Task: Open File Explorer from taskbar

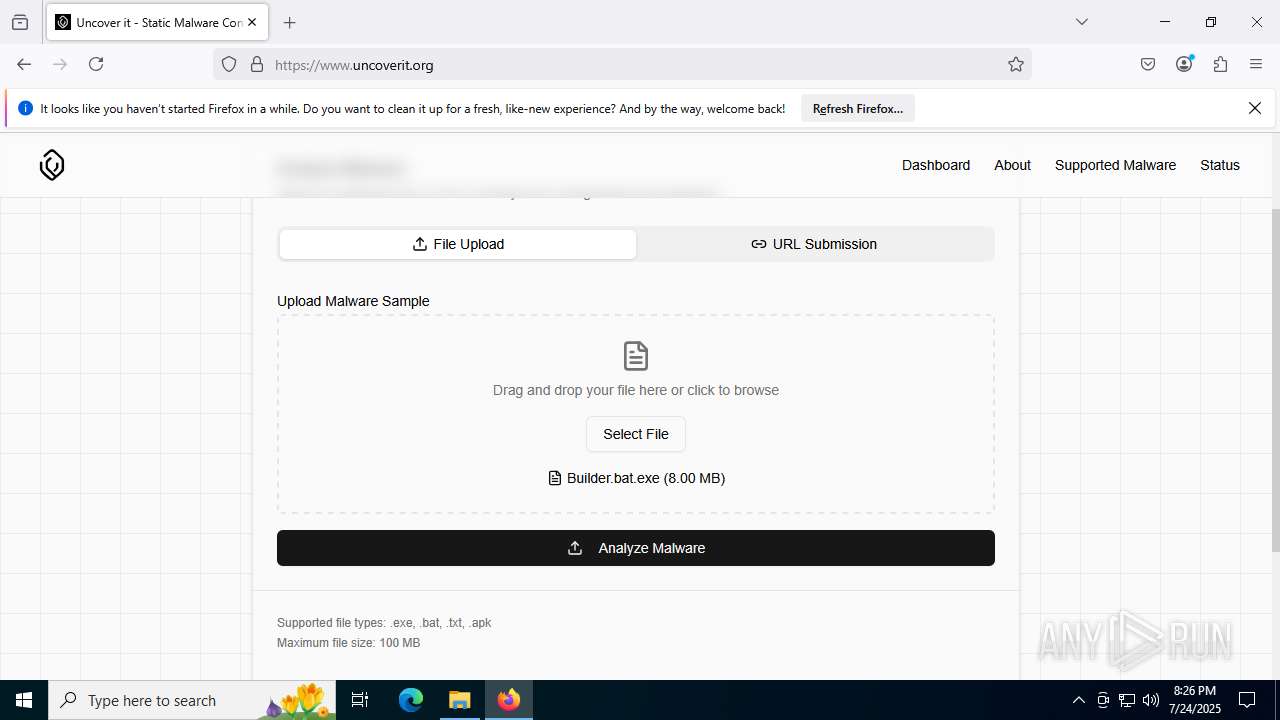Action: pos(459,700)
